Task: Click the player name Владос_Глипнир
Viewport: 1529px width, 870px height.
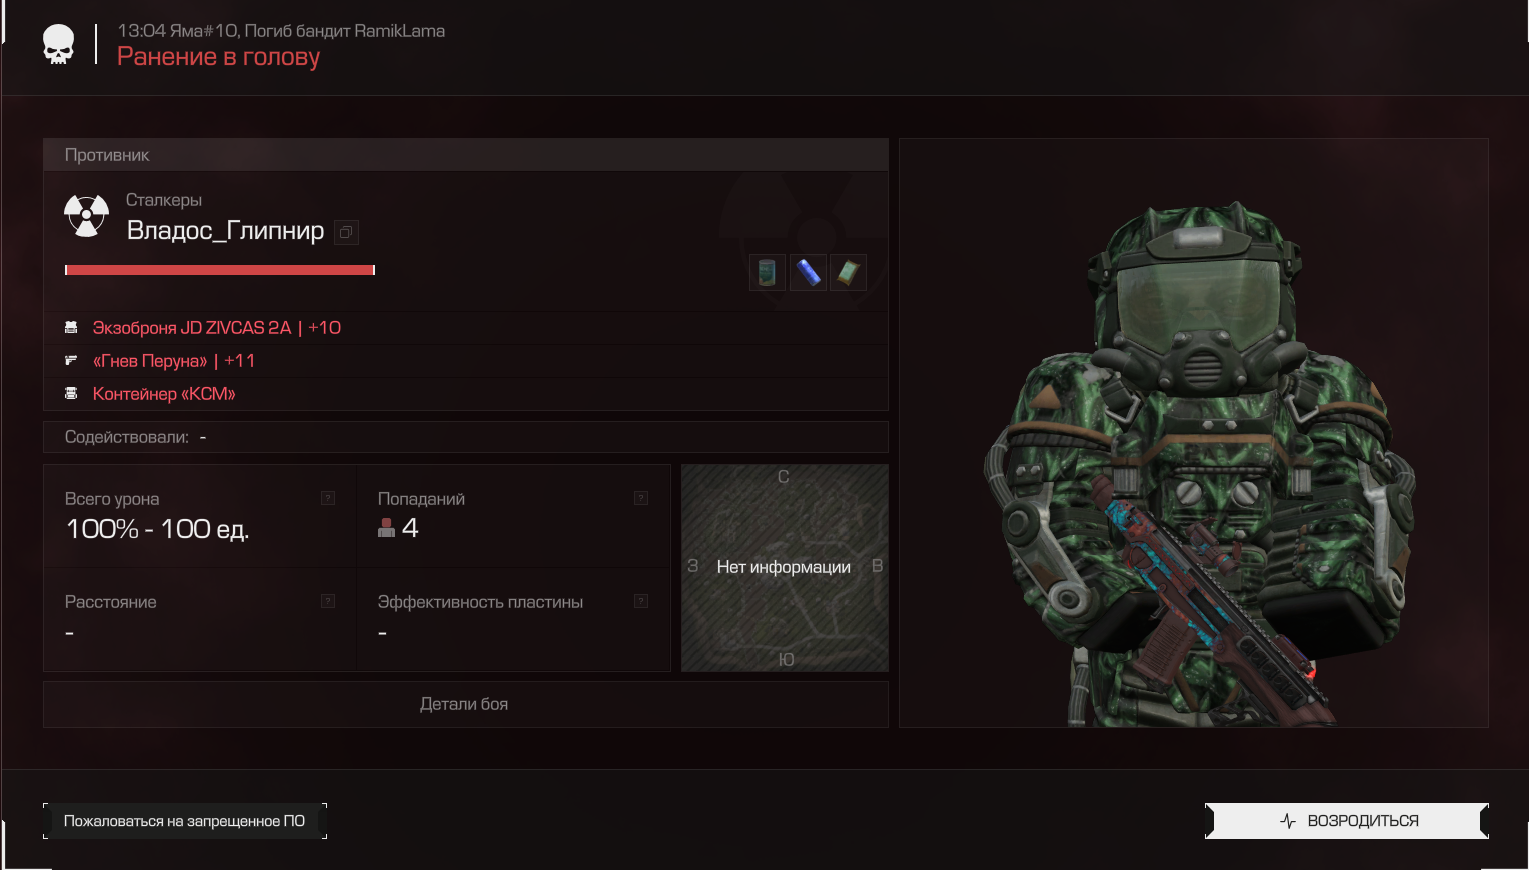Action: [x=226, y=231]
